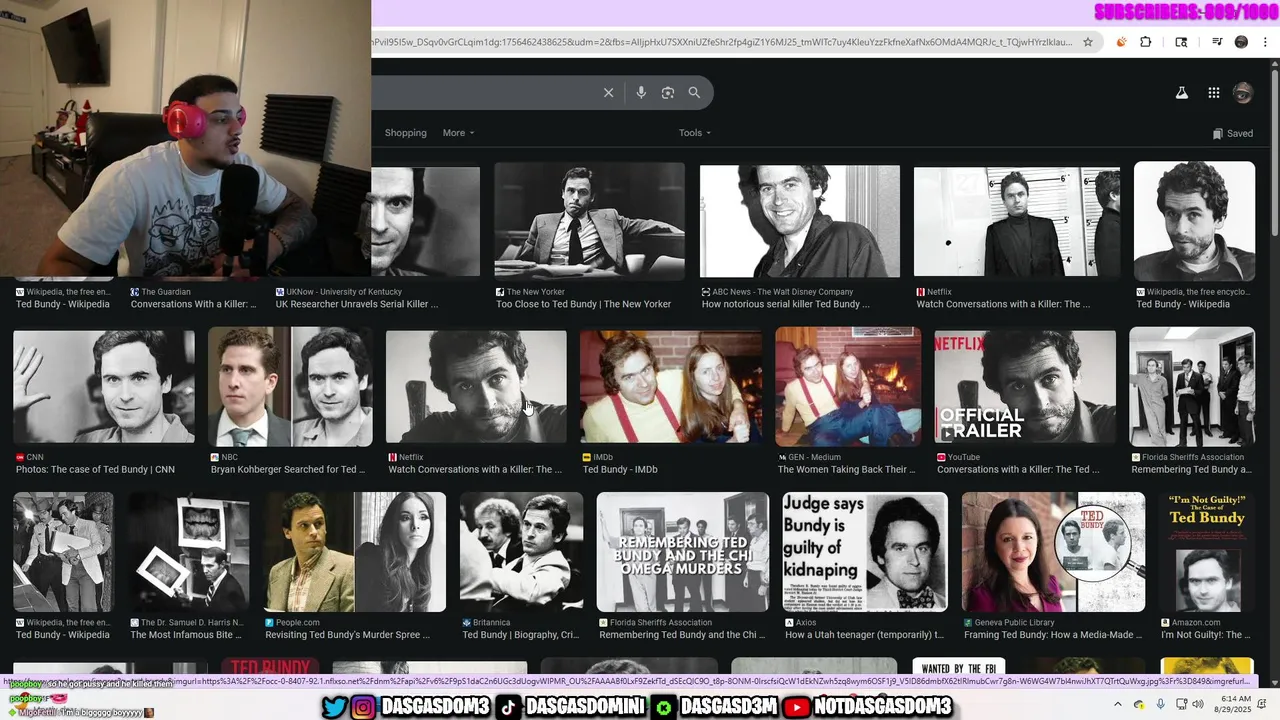The height and width of the screenshot is (720, 1280).
Task: Click the taskbar microphone tray icon
Action: (1160, 704)
